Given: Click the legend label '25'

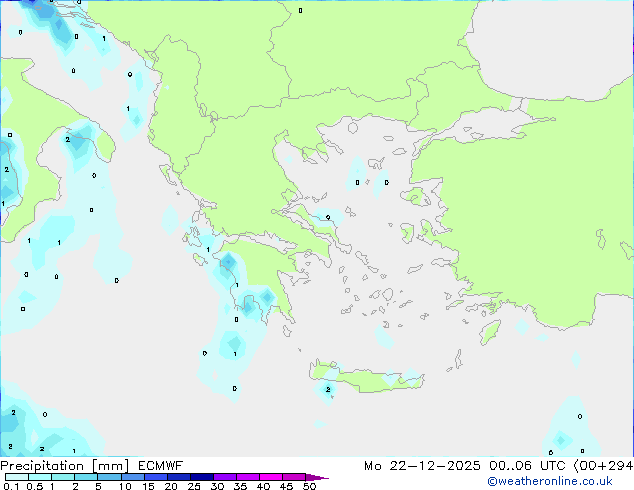Looking at the screenshot, I should pyautogui.click(x=194, y=486).
